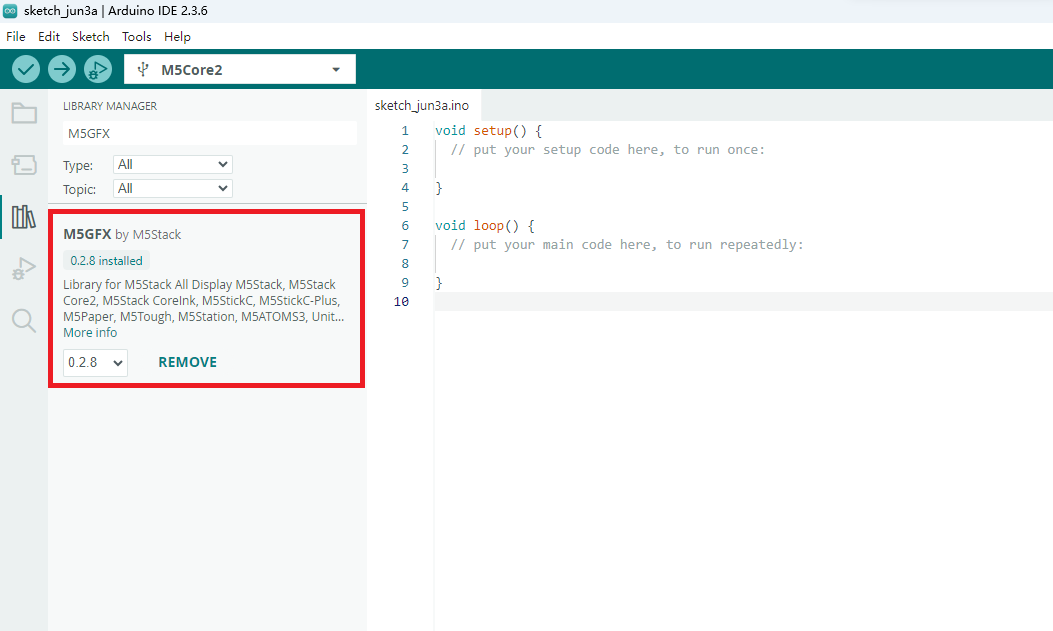Open the Help menu
Screen dimensions: 1053x631
[x=177, y=37]
